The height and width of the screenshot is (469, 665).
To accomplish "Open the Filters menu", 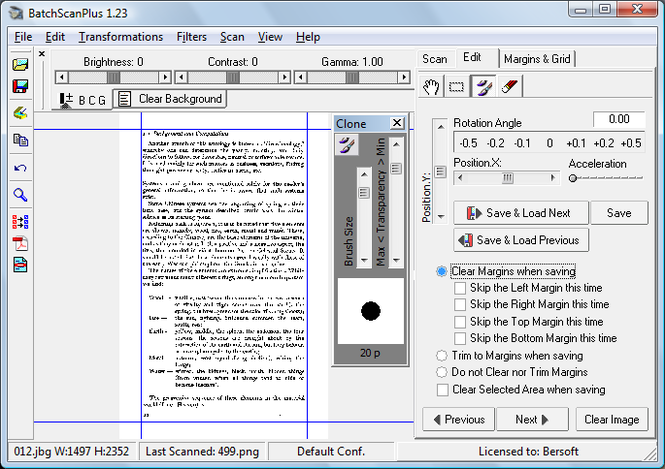I will click(191, 37).
